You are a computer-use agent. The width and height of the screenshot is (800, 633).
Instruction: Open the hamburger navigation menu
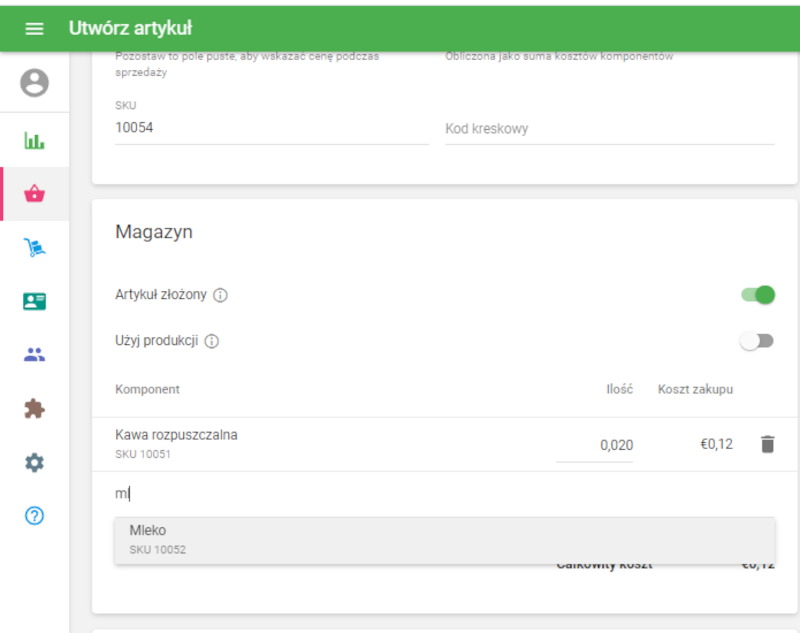coord(34,29)
